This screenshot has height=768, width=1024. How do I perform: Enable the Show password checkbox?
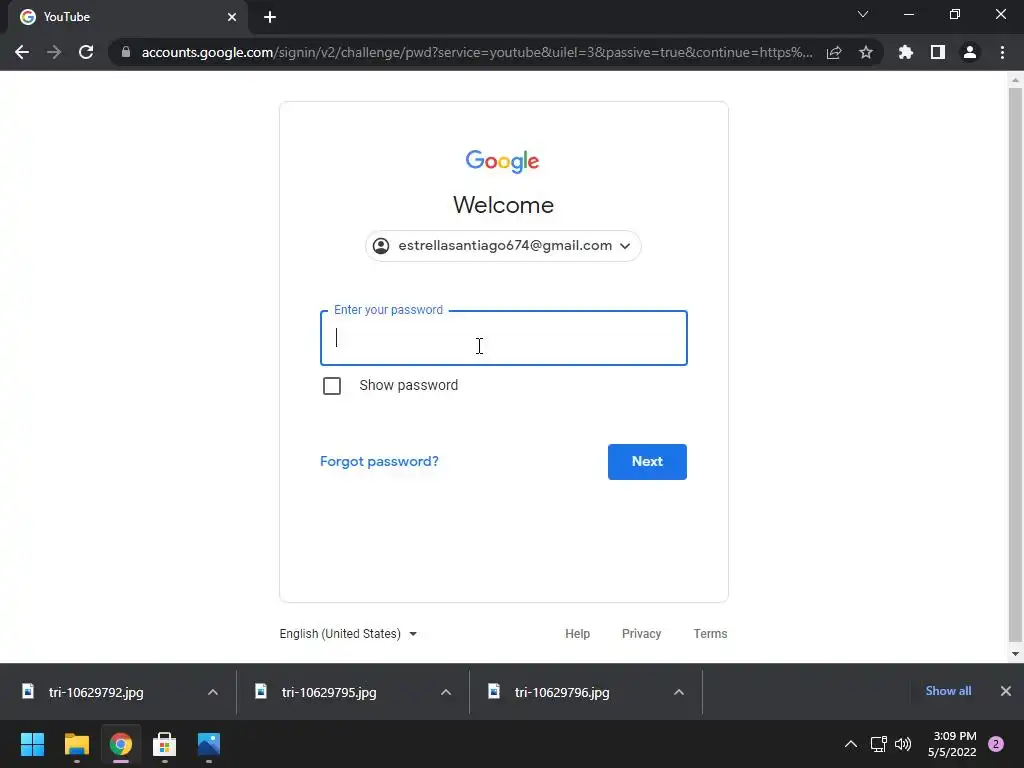pos(332,386)
